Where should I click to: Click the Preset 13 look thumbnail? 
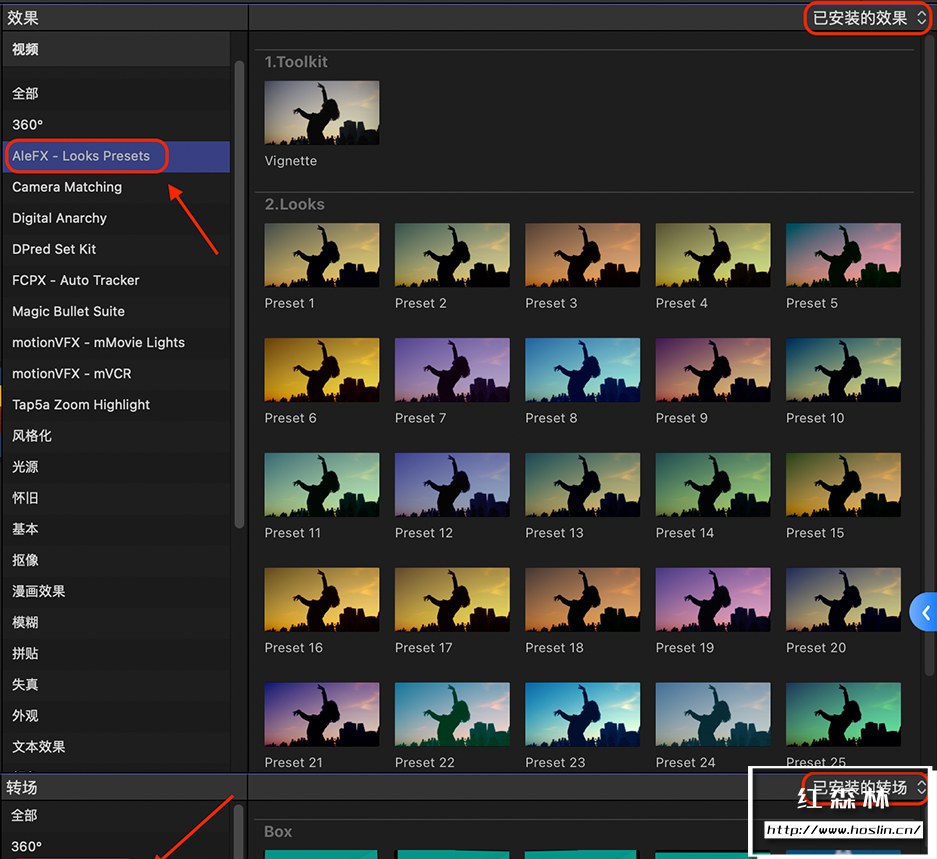tap(583, 484)
